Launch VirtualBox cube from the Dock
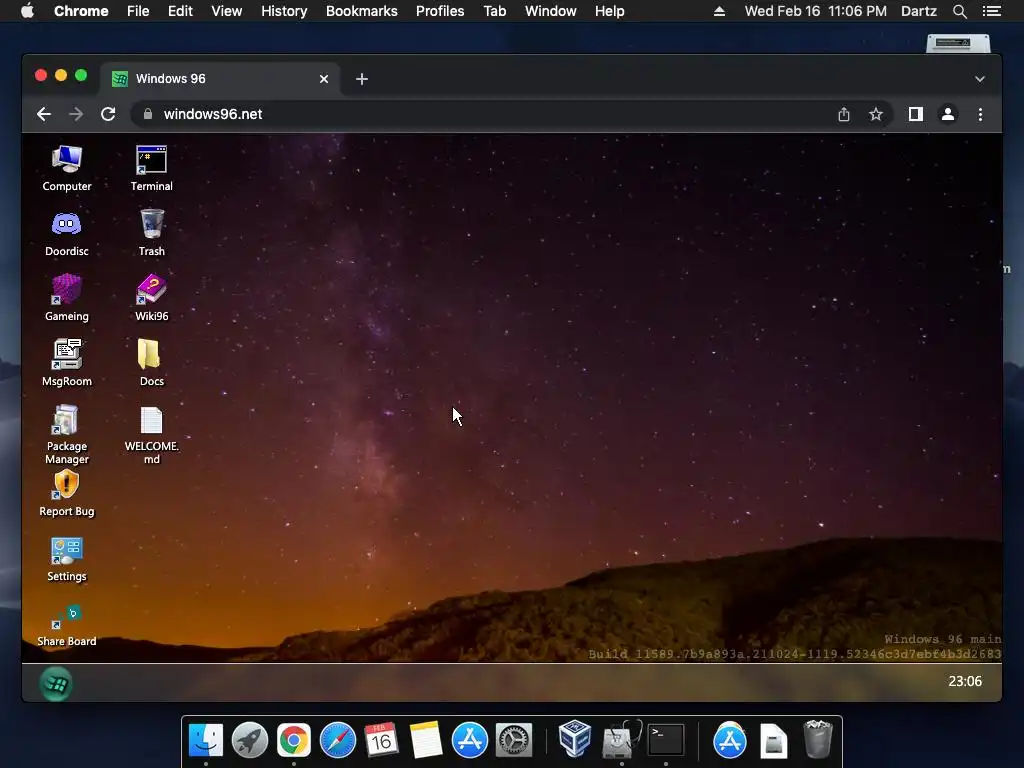The width and height of the screenshot is (1024, 768). coord(575,739)
